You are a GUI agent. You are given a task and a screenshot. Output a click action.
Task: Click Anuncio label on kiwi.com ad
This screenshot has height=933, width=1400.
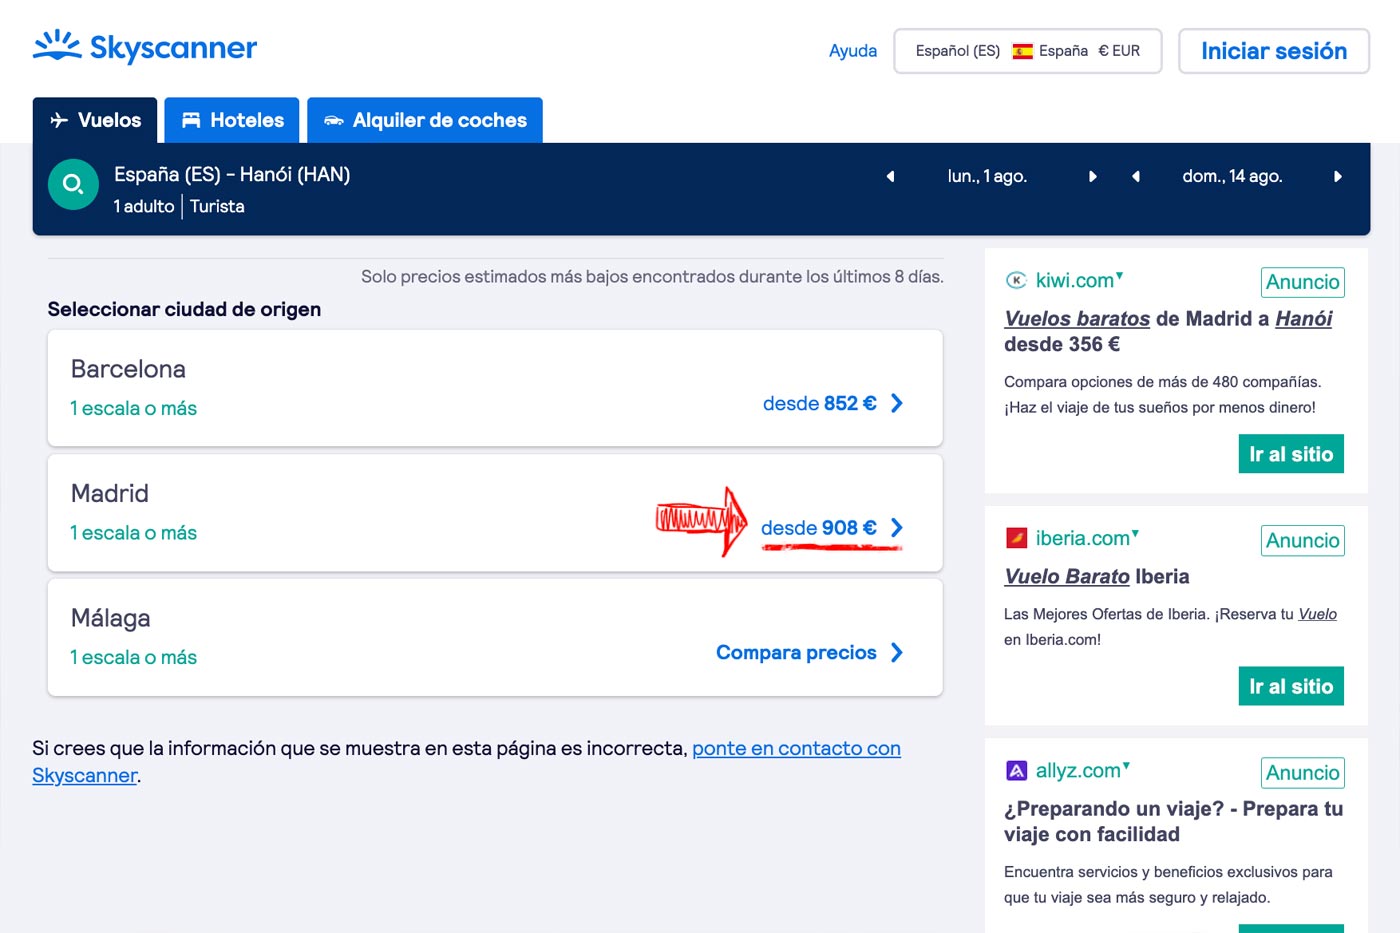coord(1303,282)
